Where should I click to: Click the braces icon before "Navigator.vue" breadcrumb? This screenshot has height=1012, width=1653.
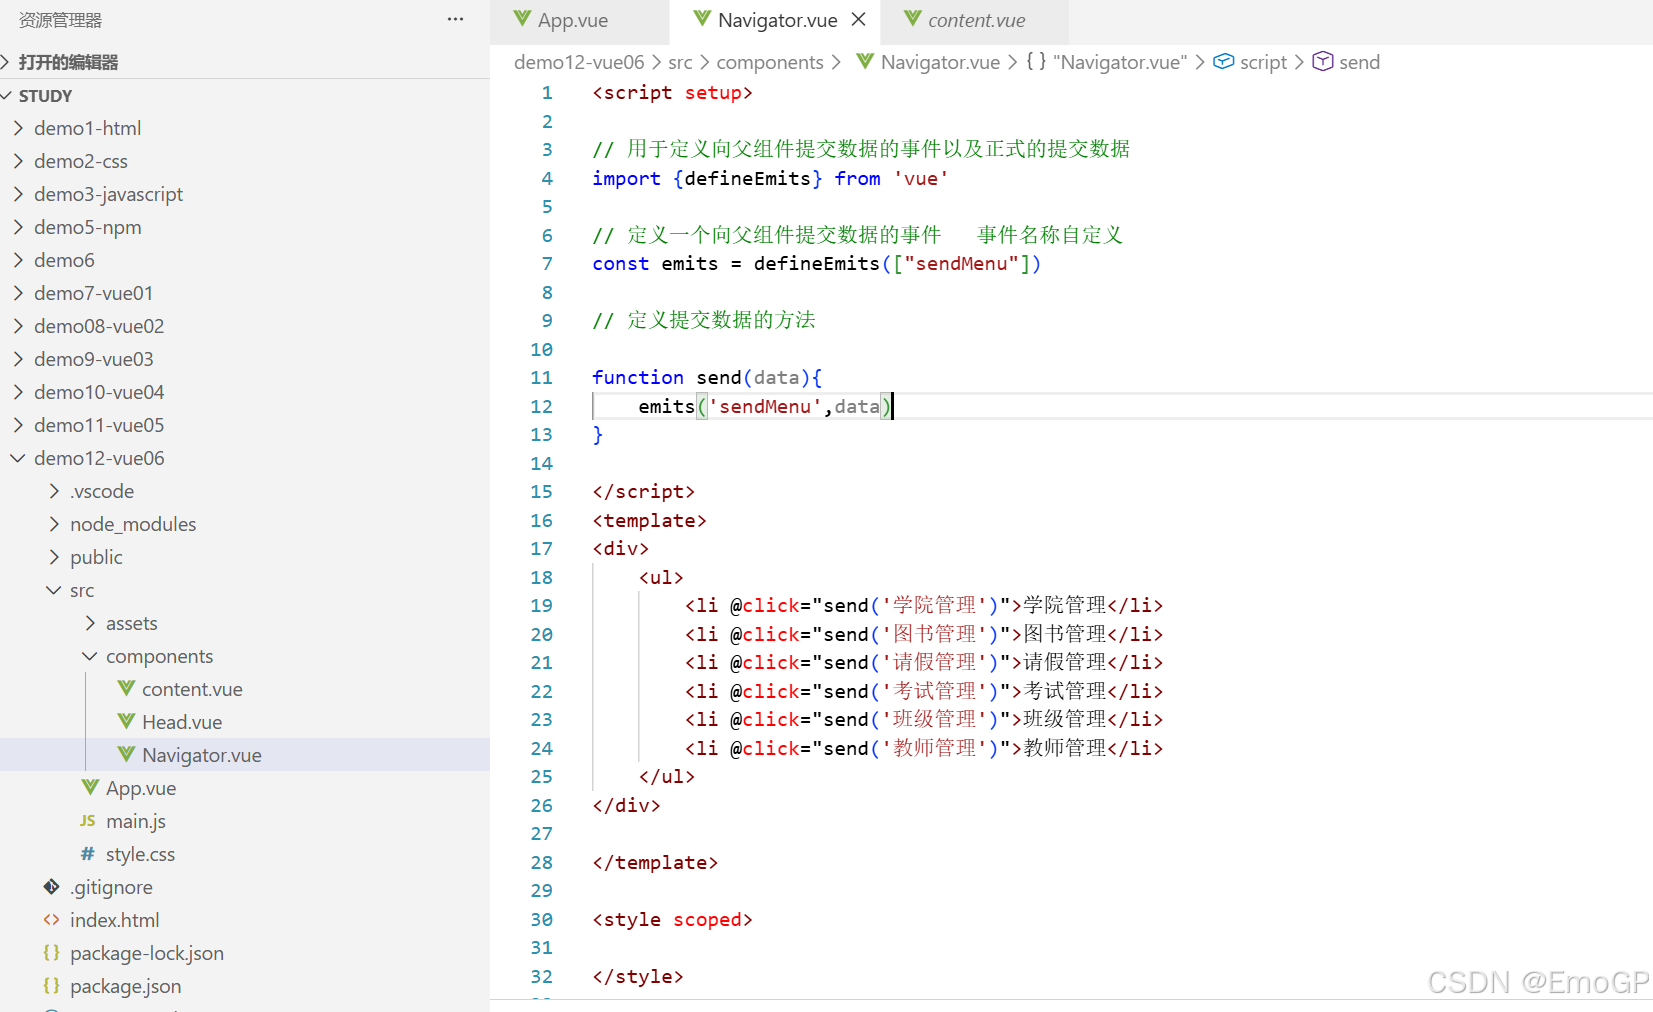pyautogui.click(x=1036, y=61)
